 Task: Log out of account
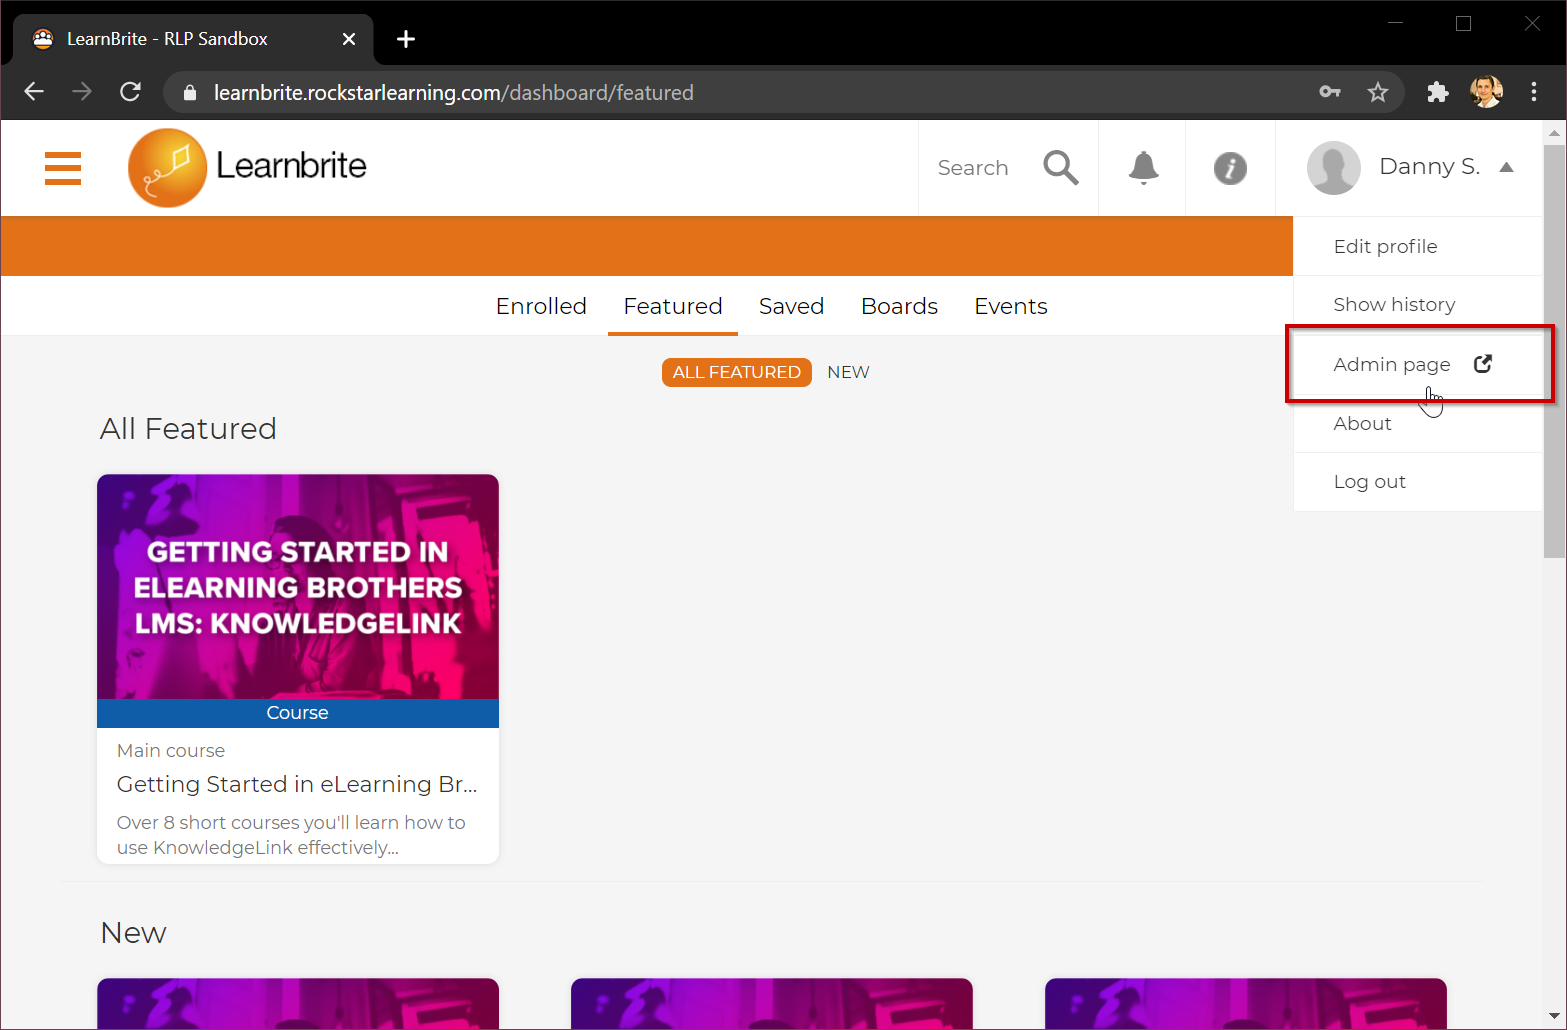[x=1418, y=482]
